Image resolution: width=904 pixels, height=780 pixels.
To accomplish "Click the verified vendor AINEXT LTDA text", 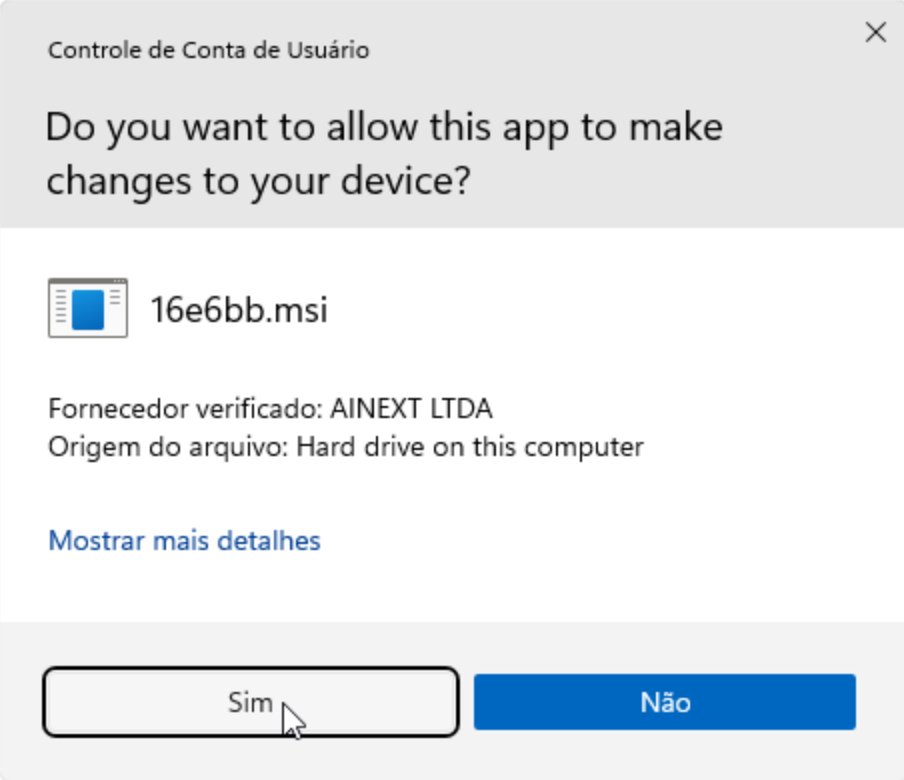I will pyautogui.click(x=270, y=408).
